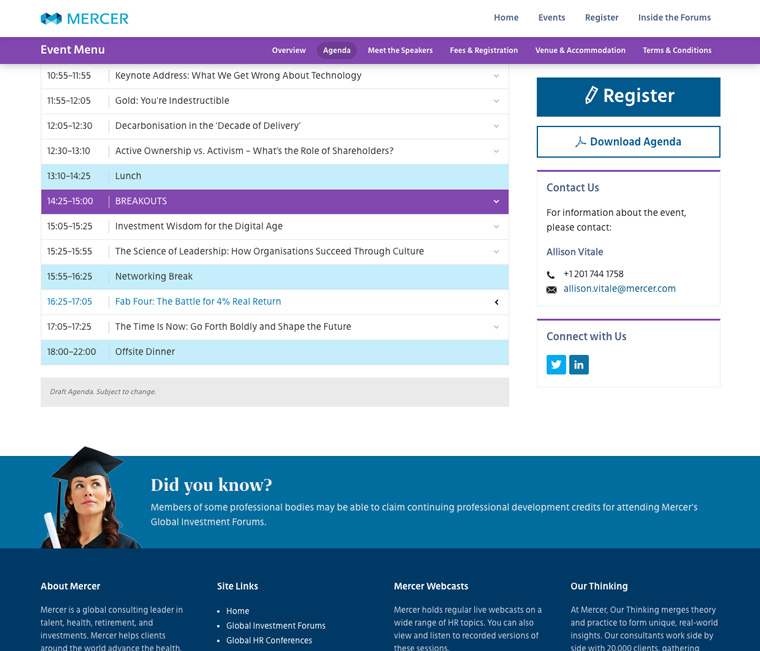Expand Keynote Address session chevron

point(496,76)
